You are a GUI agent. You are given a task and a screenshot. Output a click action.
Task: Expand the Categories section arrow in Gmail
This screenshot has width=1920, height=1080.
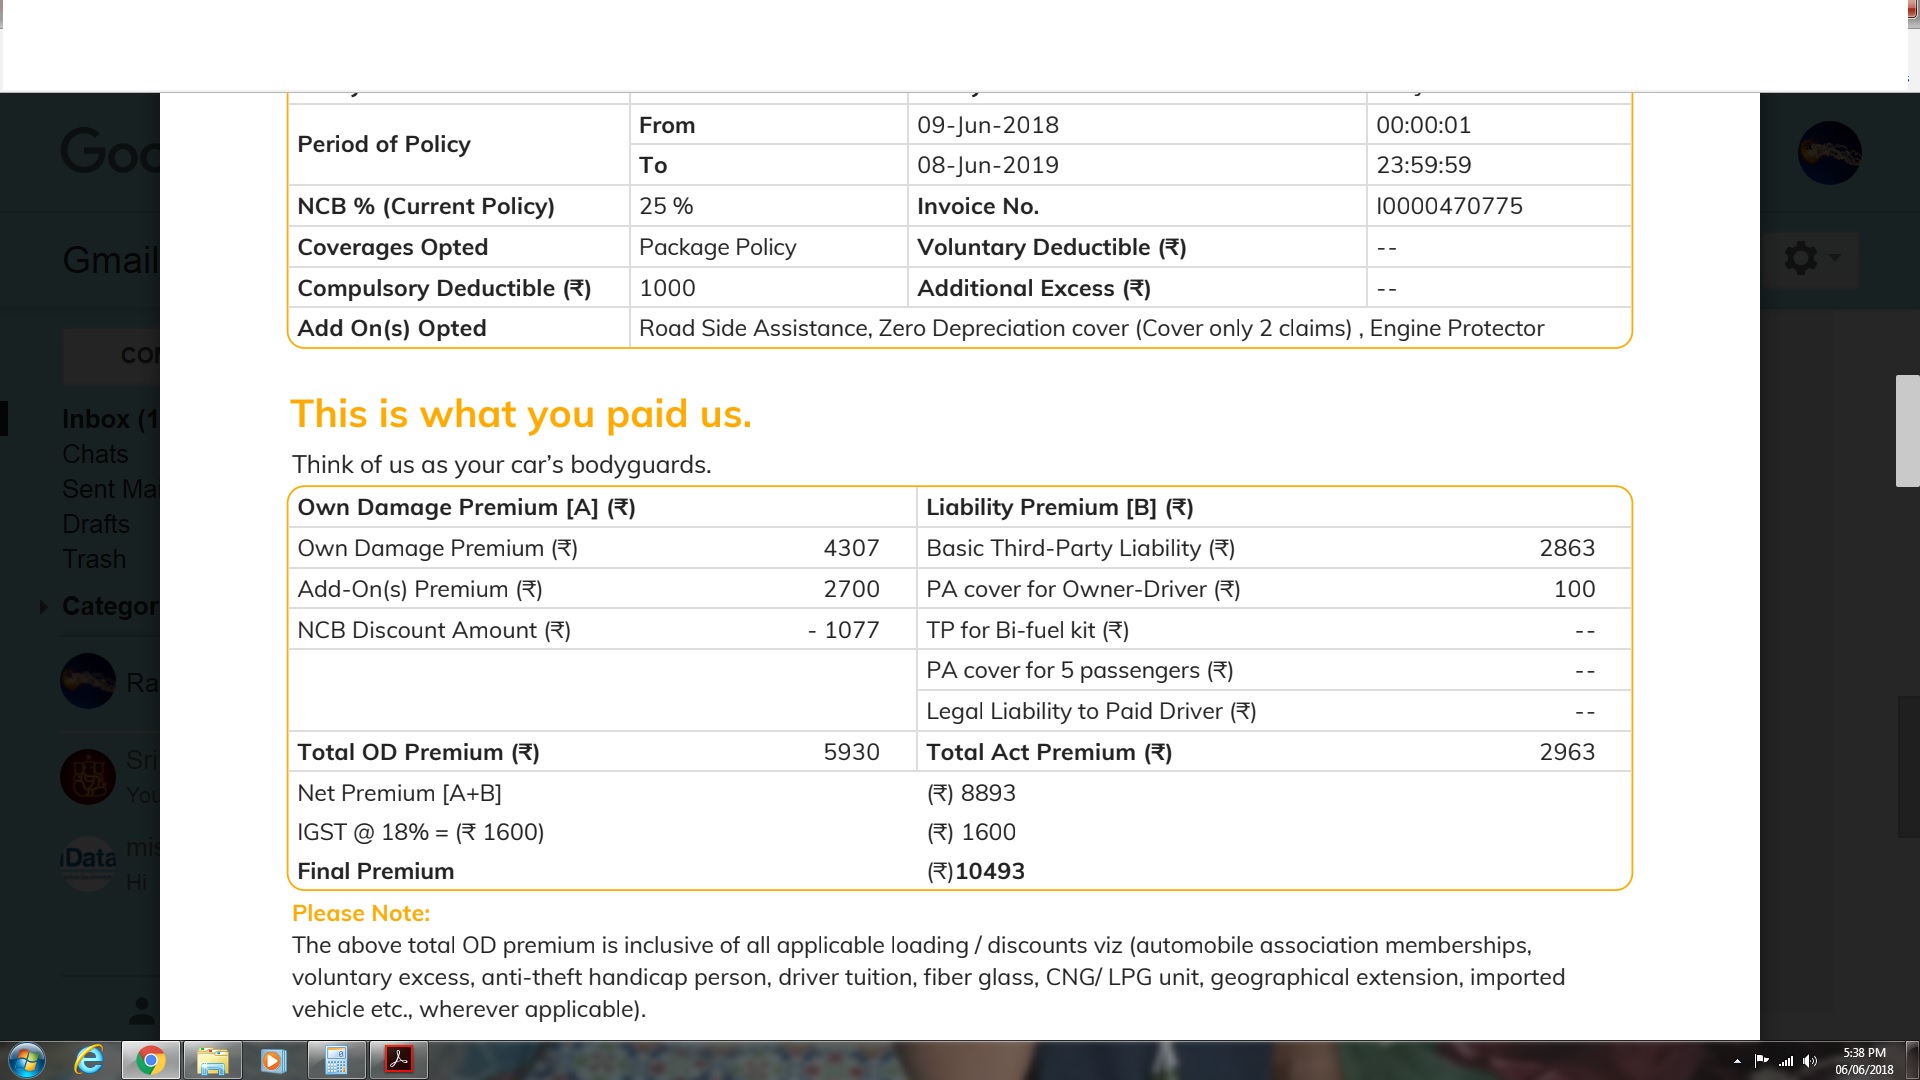click(x=43, y=606)
